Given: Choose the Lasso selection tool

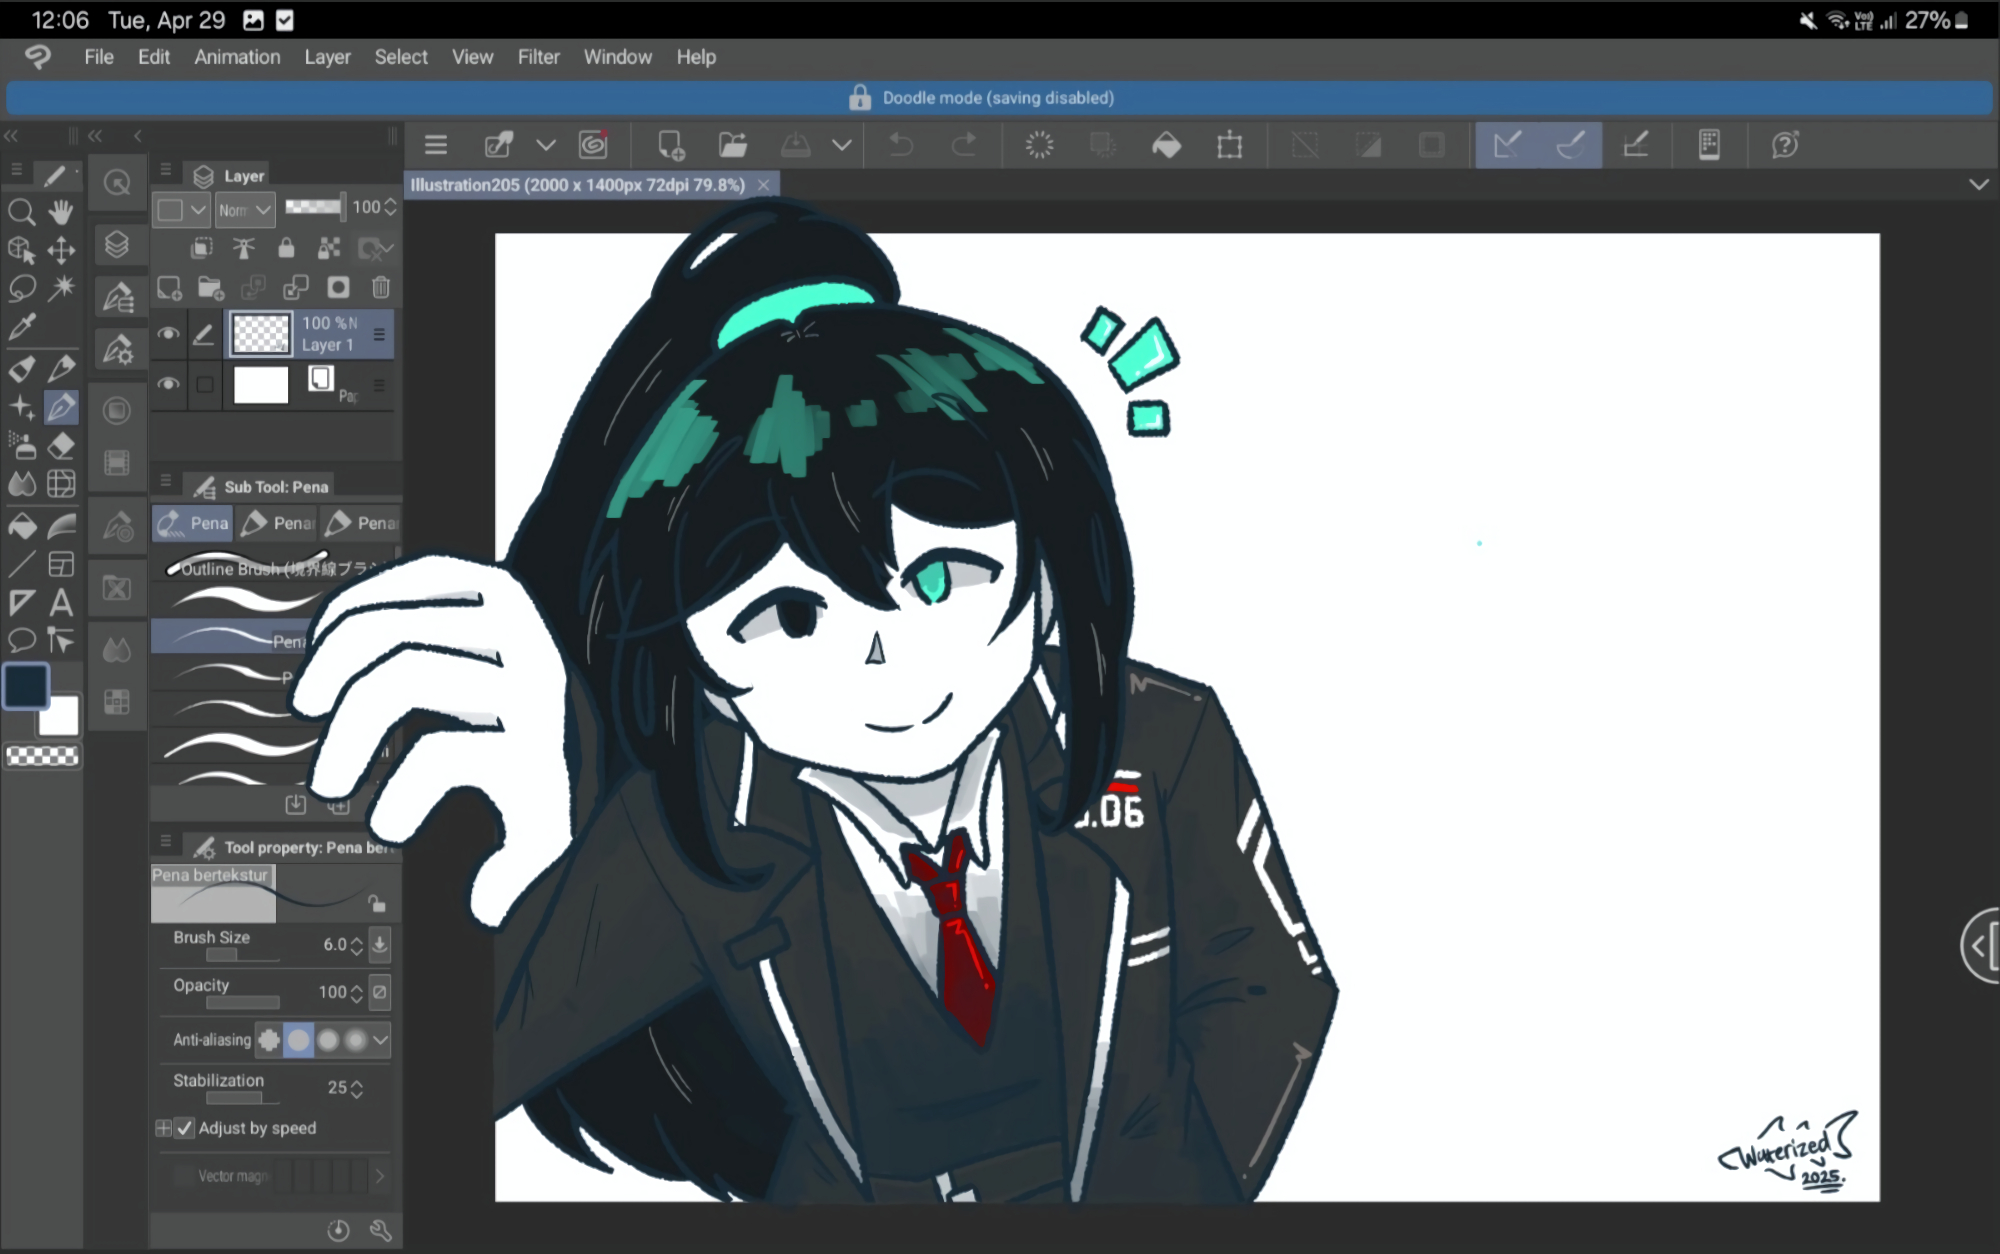Looking at the screenshot, I should point(22,289).
